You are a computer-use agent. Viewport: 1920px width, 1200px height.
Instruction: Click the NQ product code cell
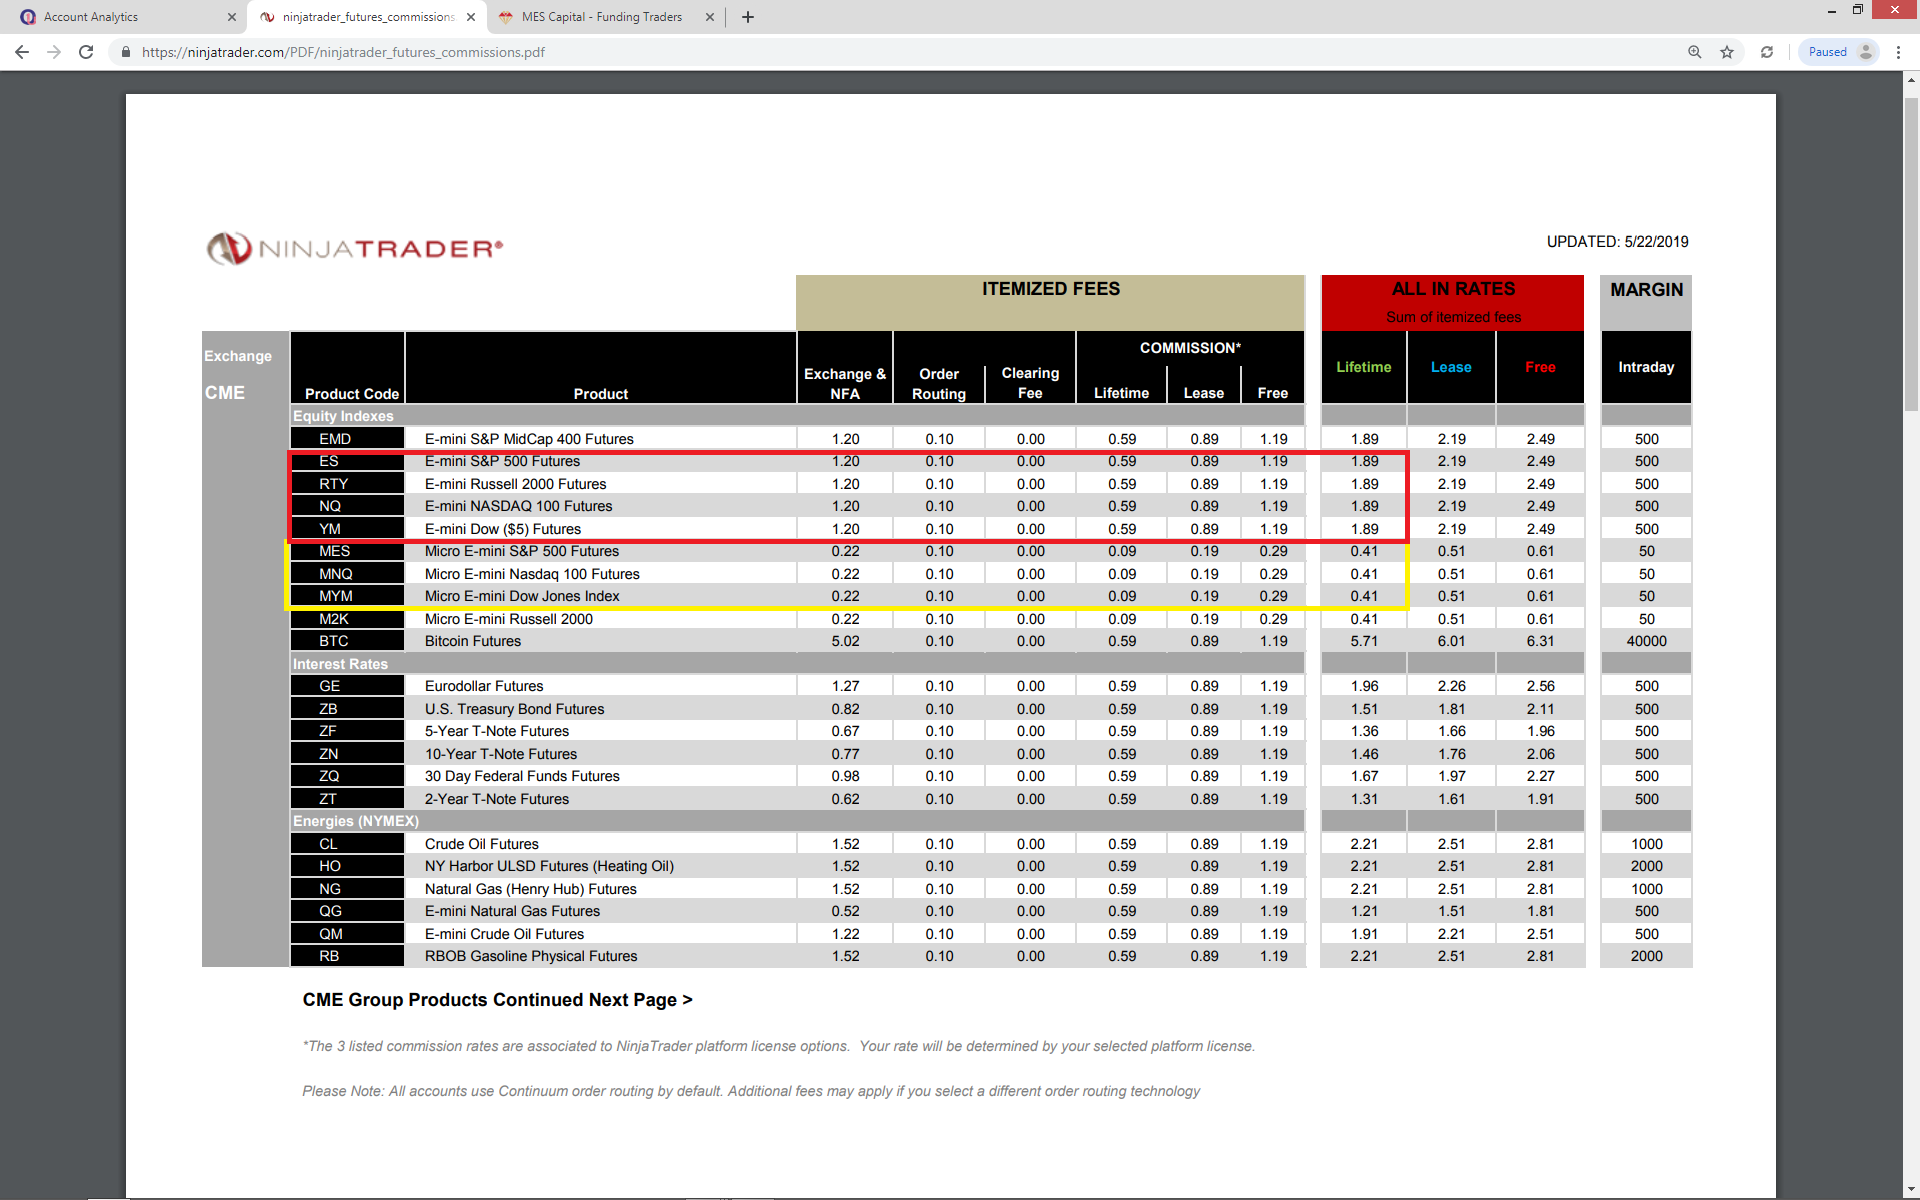347,506
